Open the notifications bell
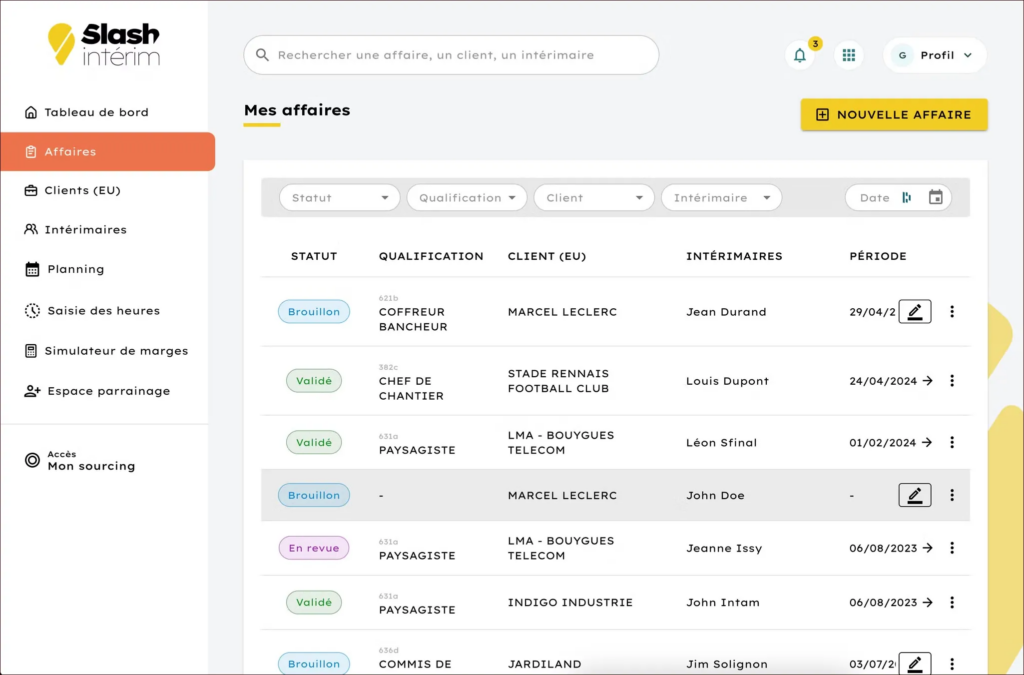This screenshot has height=675, width=1024. [x=799, y=55]
